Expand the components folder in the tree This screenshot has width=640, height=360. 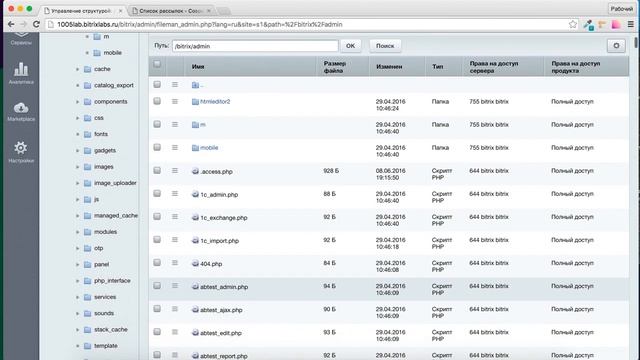[x=78, y=102]
